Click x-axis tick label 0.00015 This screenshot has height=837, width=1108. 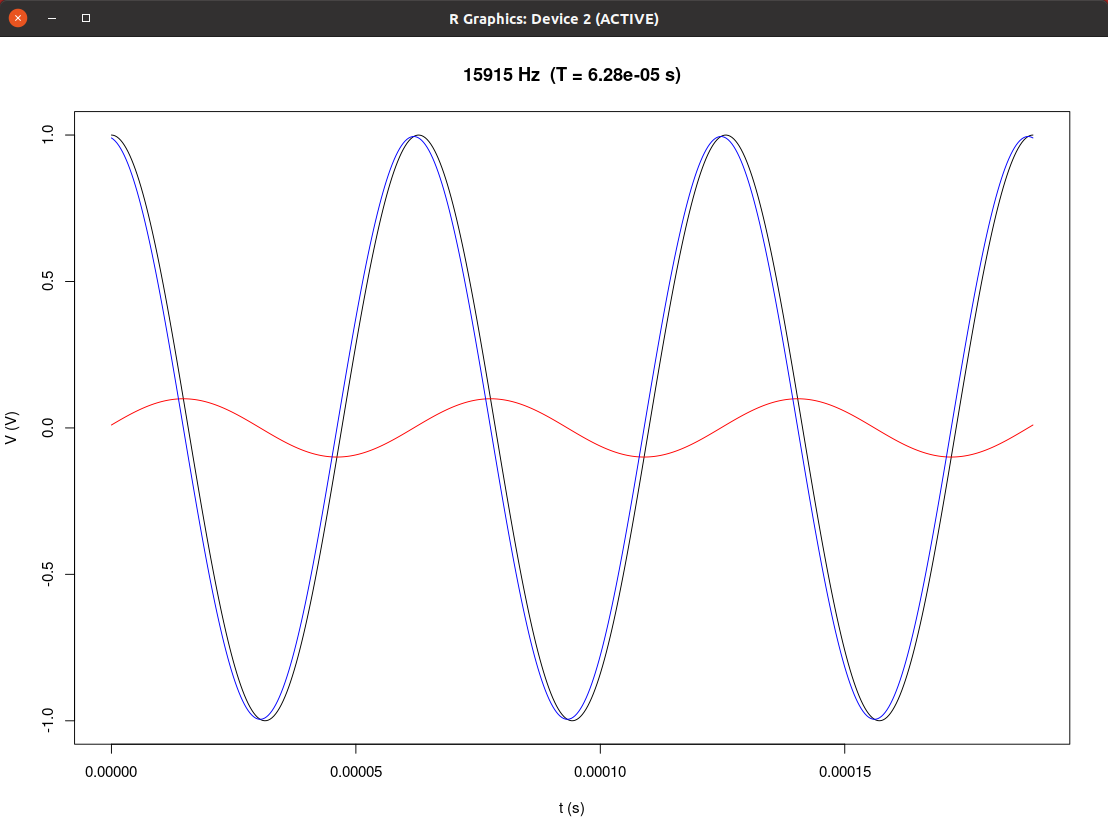click(x=844, y=772)
